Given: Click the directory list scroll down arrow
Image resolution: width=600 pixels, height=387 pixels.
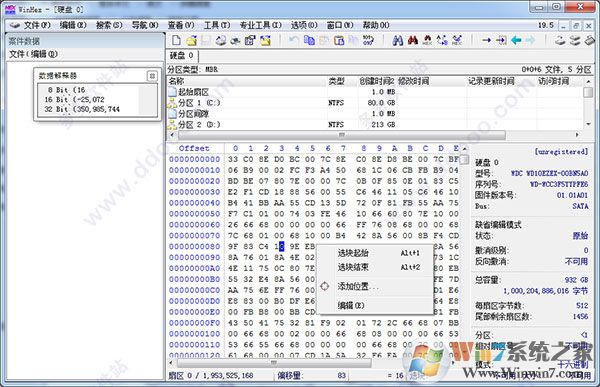Looking at the screenshot, I should [588, 124].
